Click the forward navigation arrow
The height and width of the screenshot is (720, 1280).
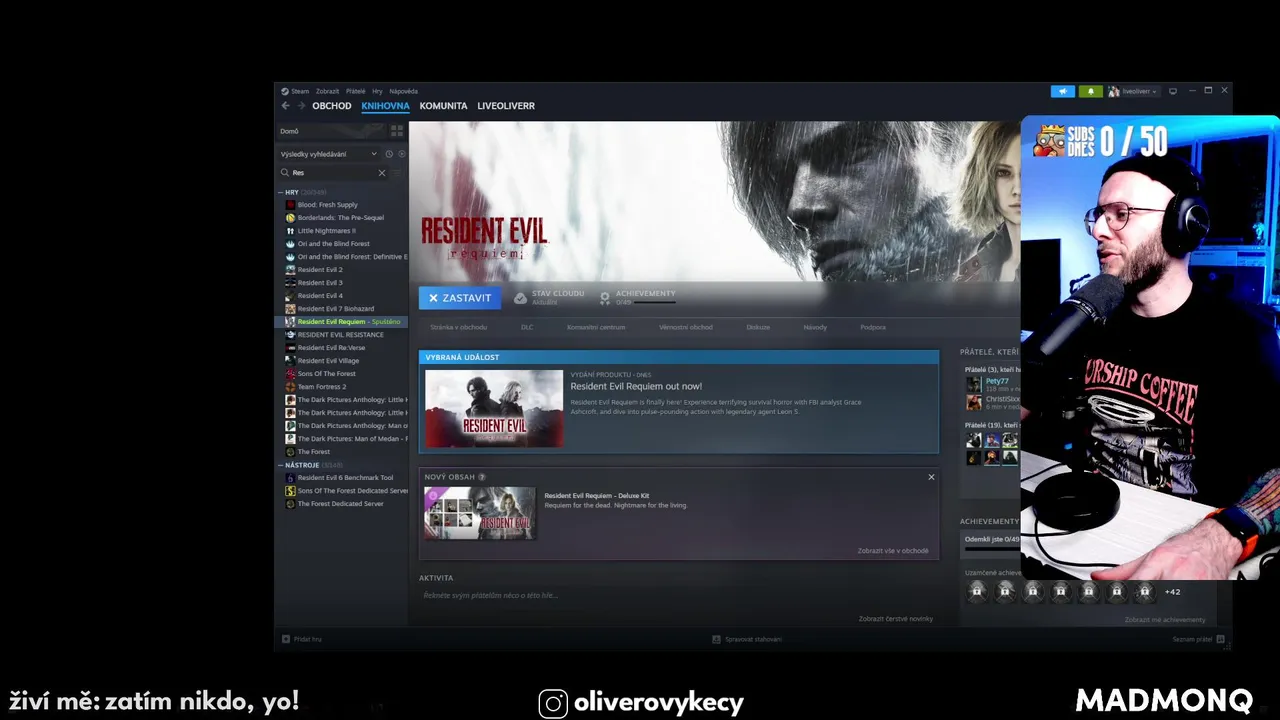[x=301, y=106]
